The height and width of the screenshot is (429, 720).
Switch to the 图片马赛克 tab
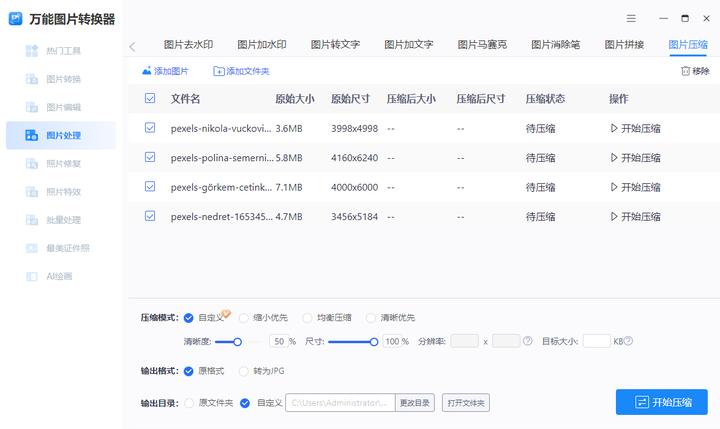(x=482, y=45)
